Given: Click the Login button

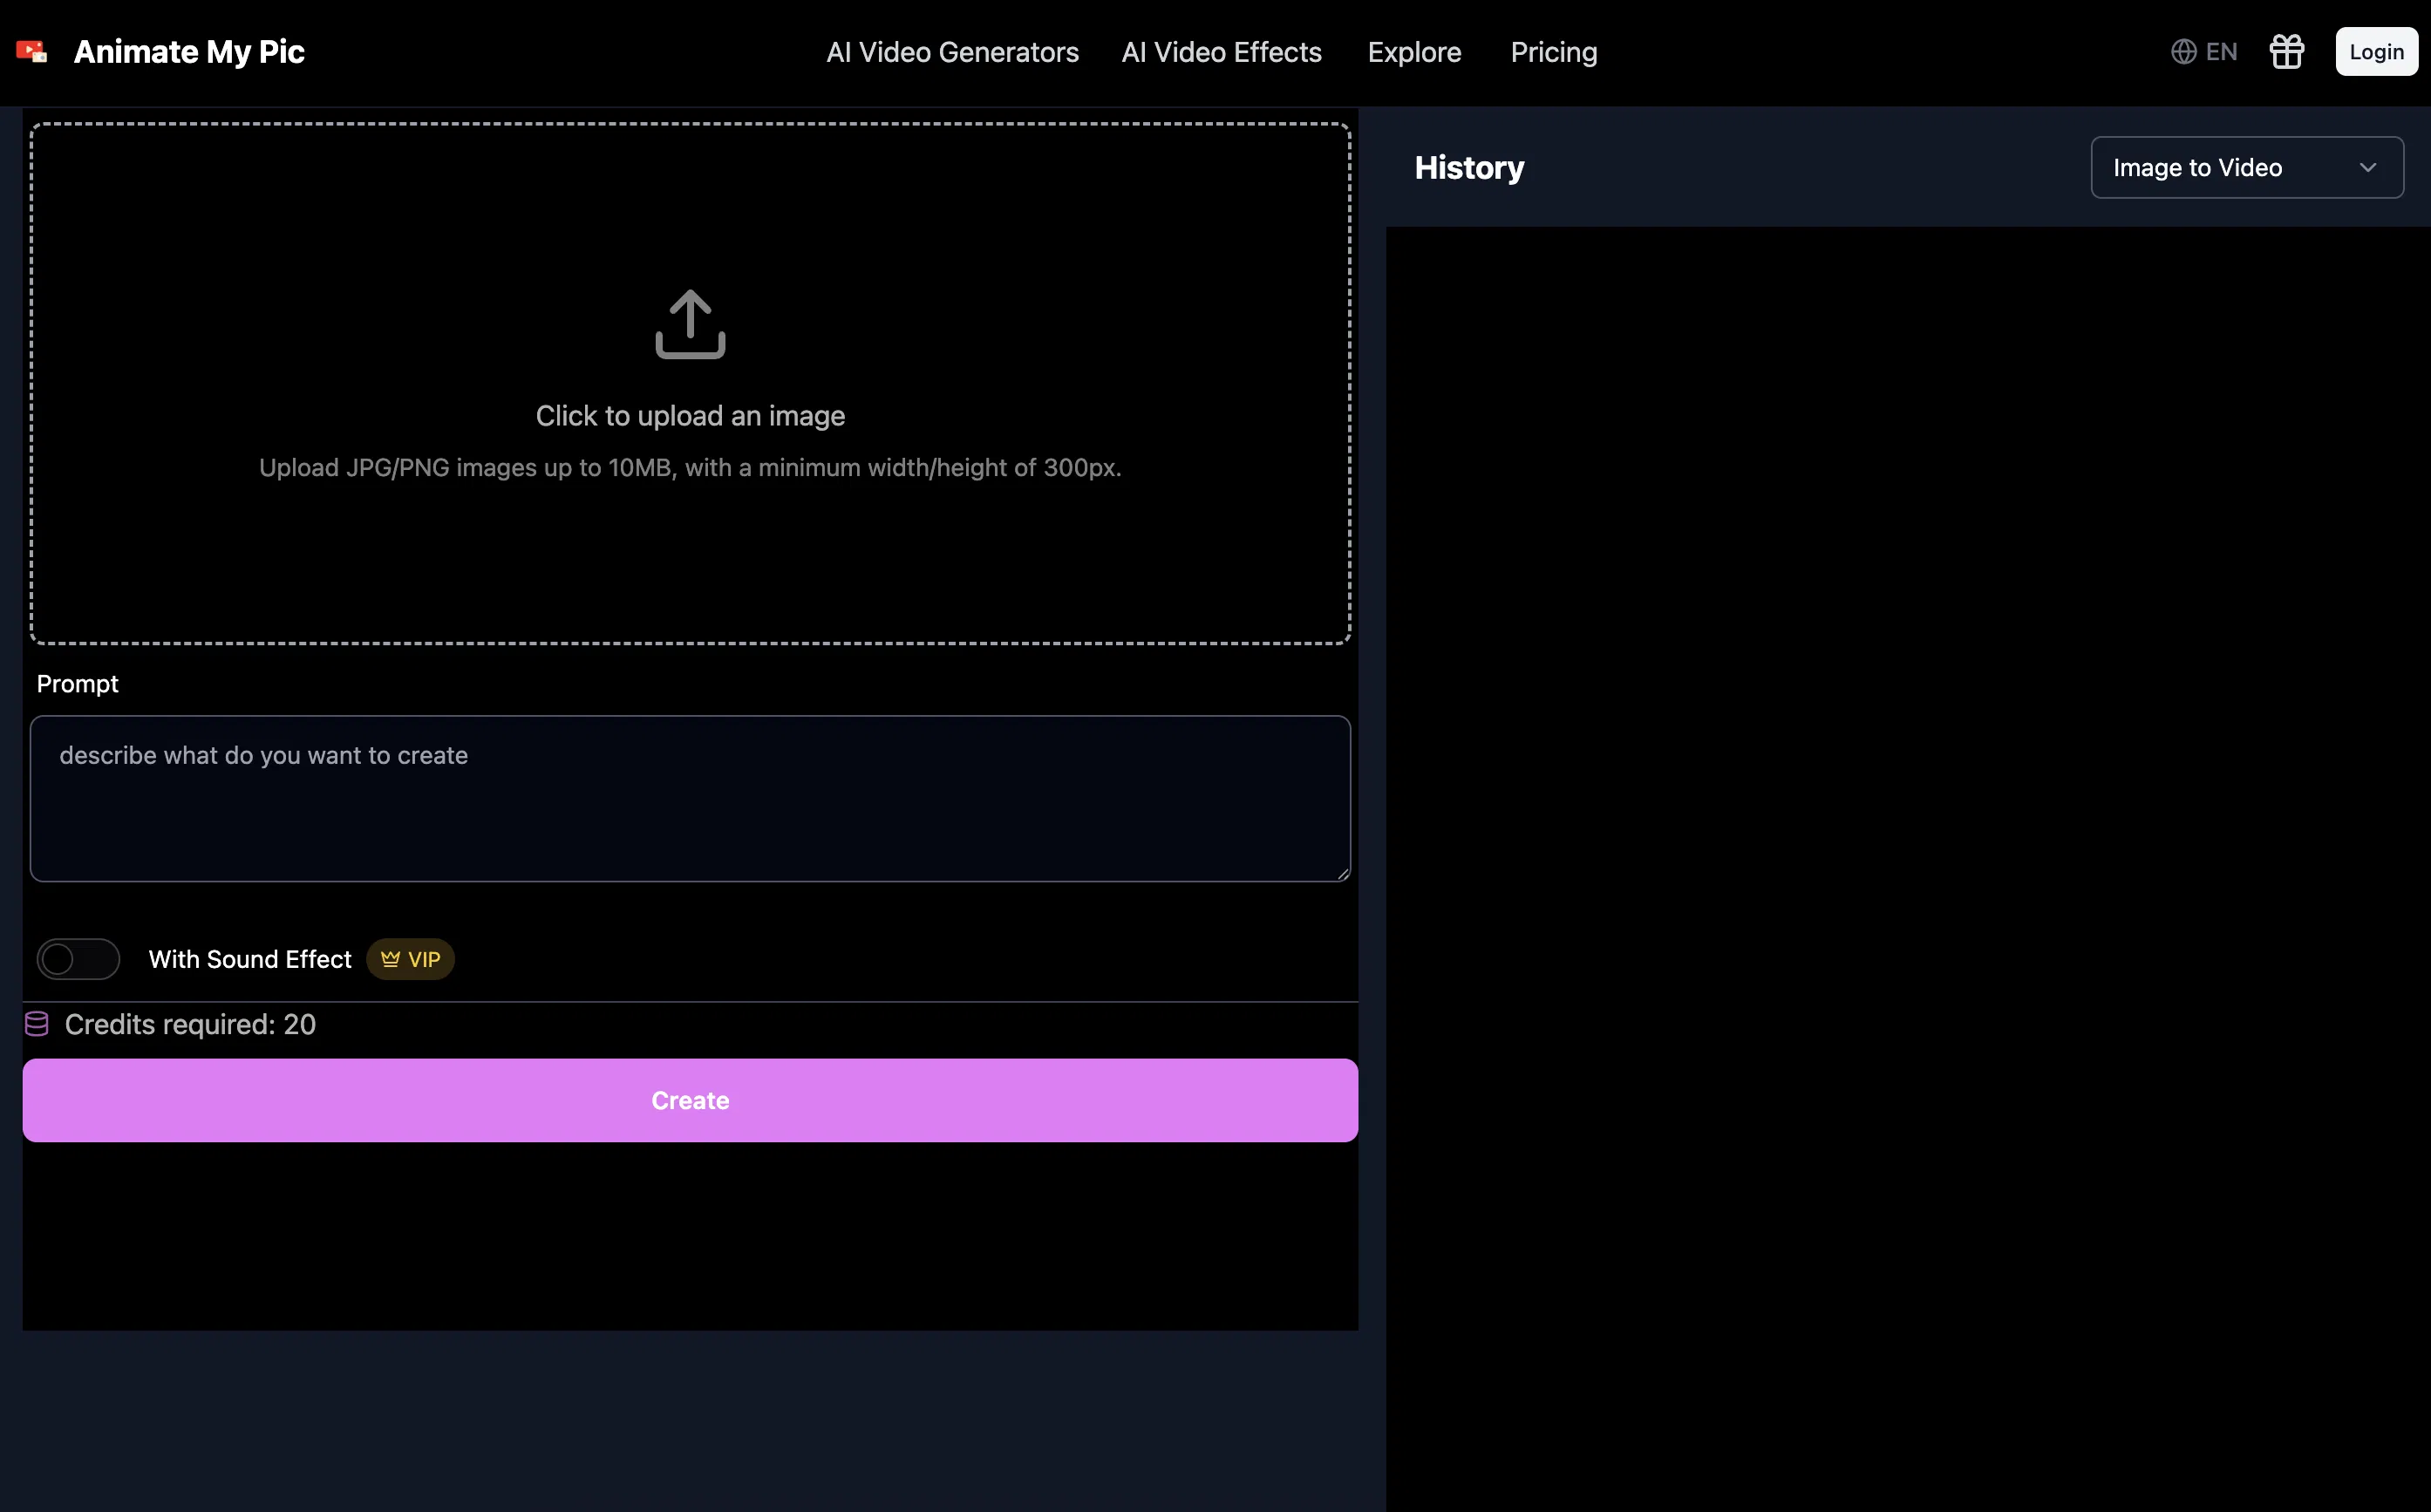Looking at the screenshot, I should 2376,51.
